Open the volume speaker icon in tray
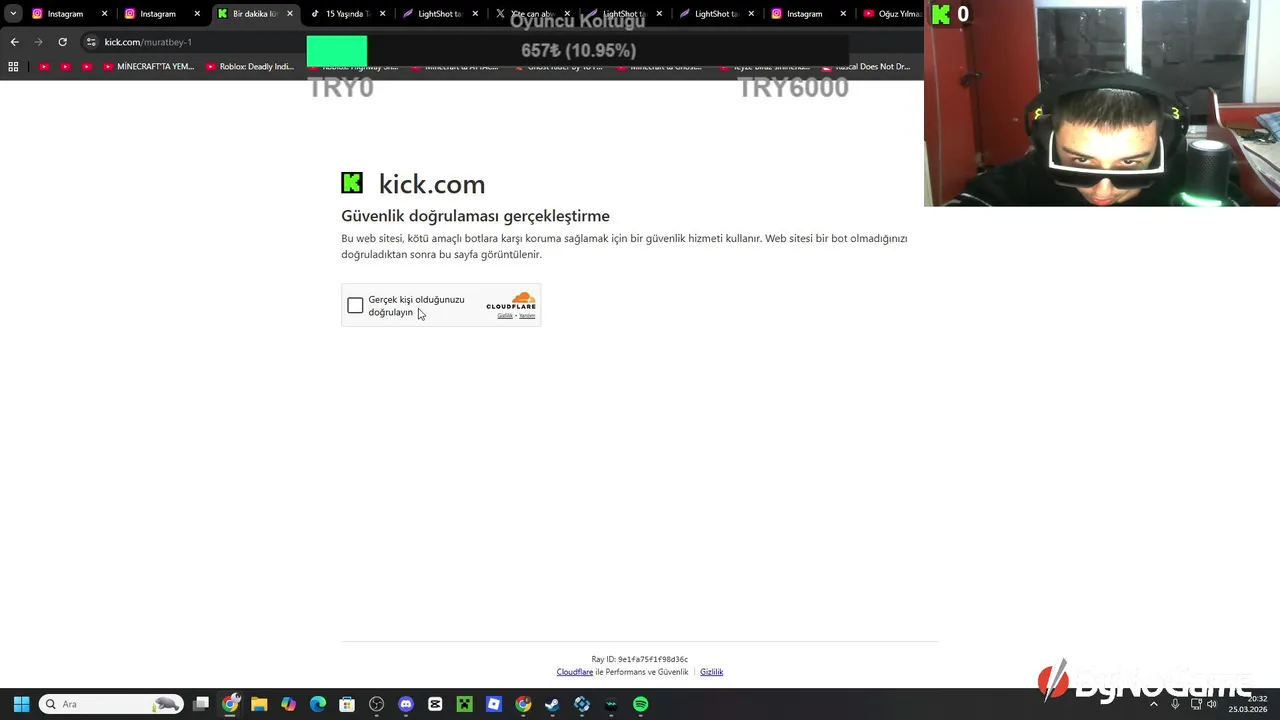Screen dimensions: 1280x720 click(1212, 704)
